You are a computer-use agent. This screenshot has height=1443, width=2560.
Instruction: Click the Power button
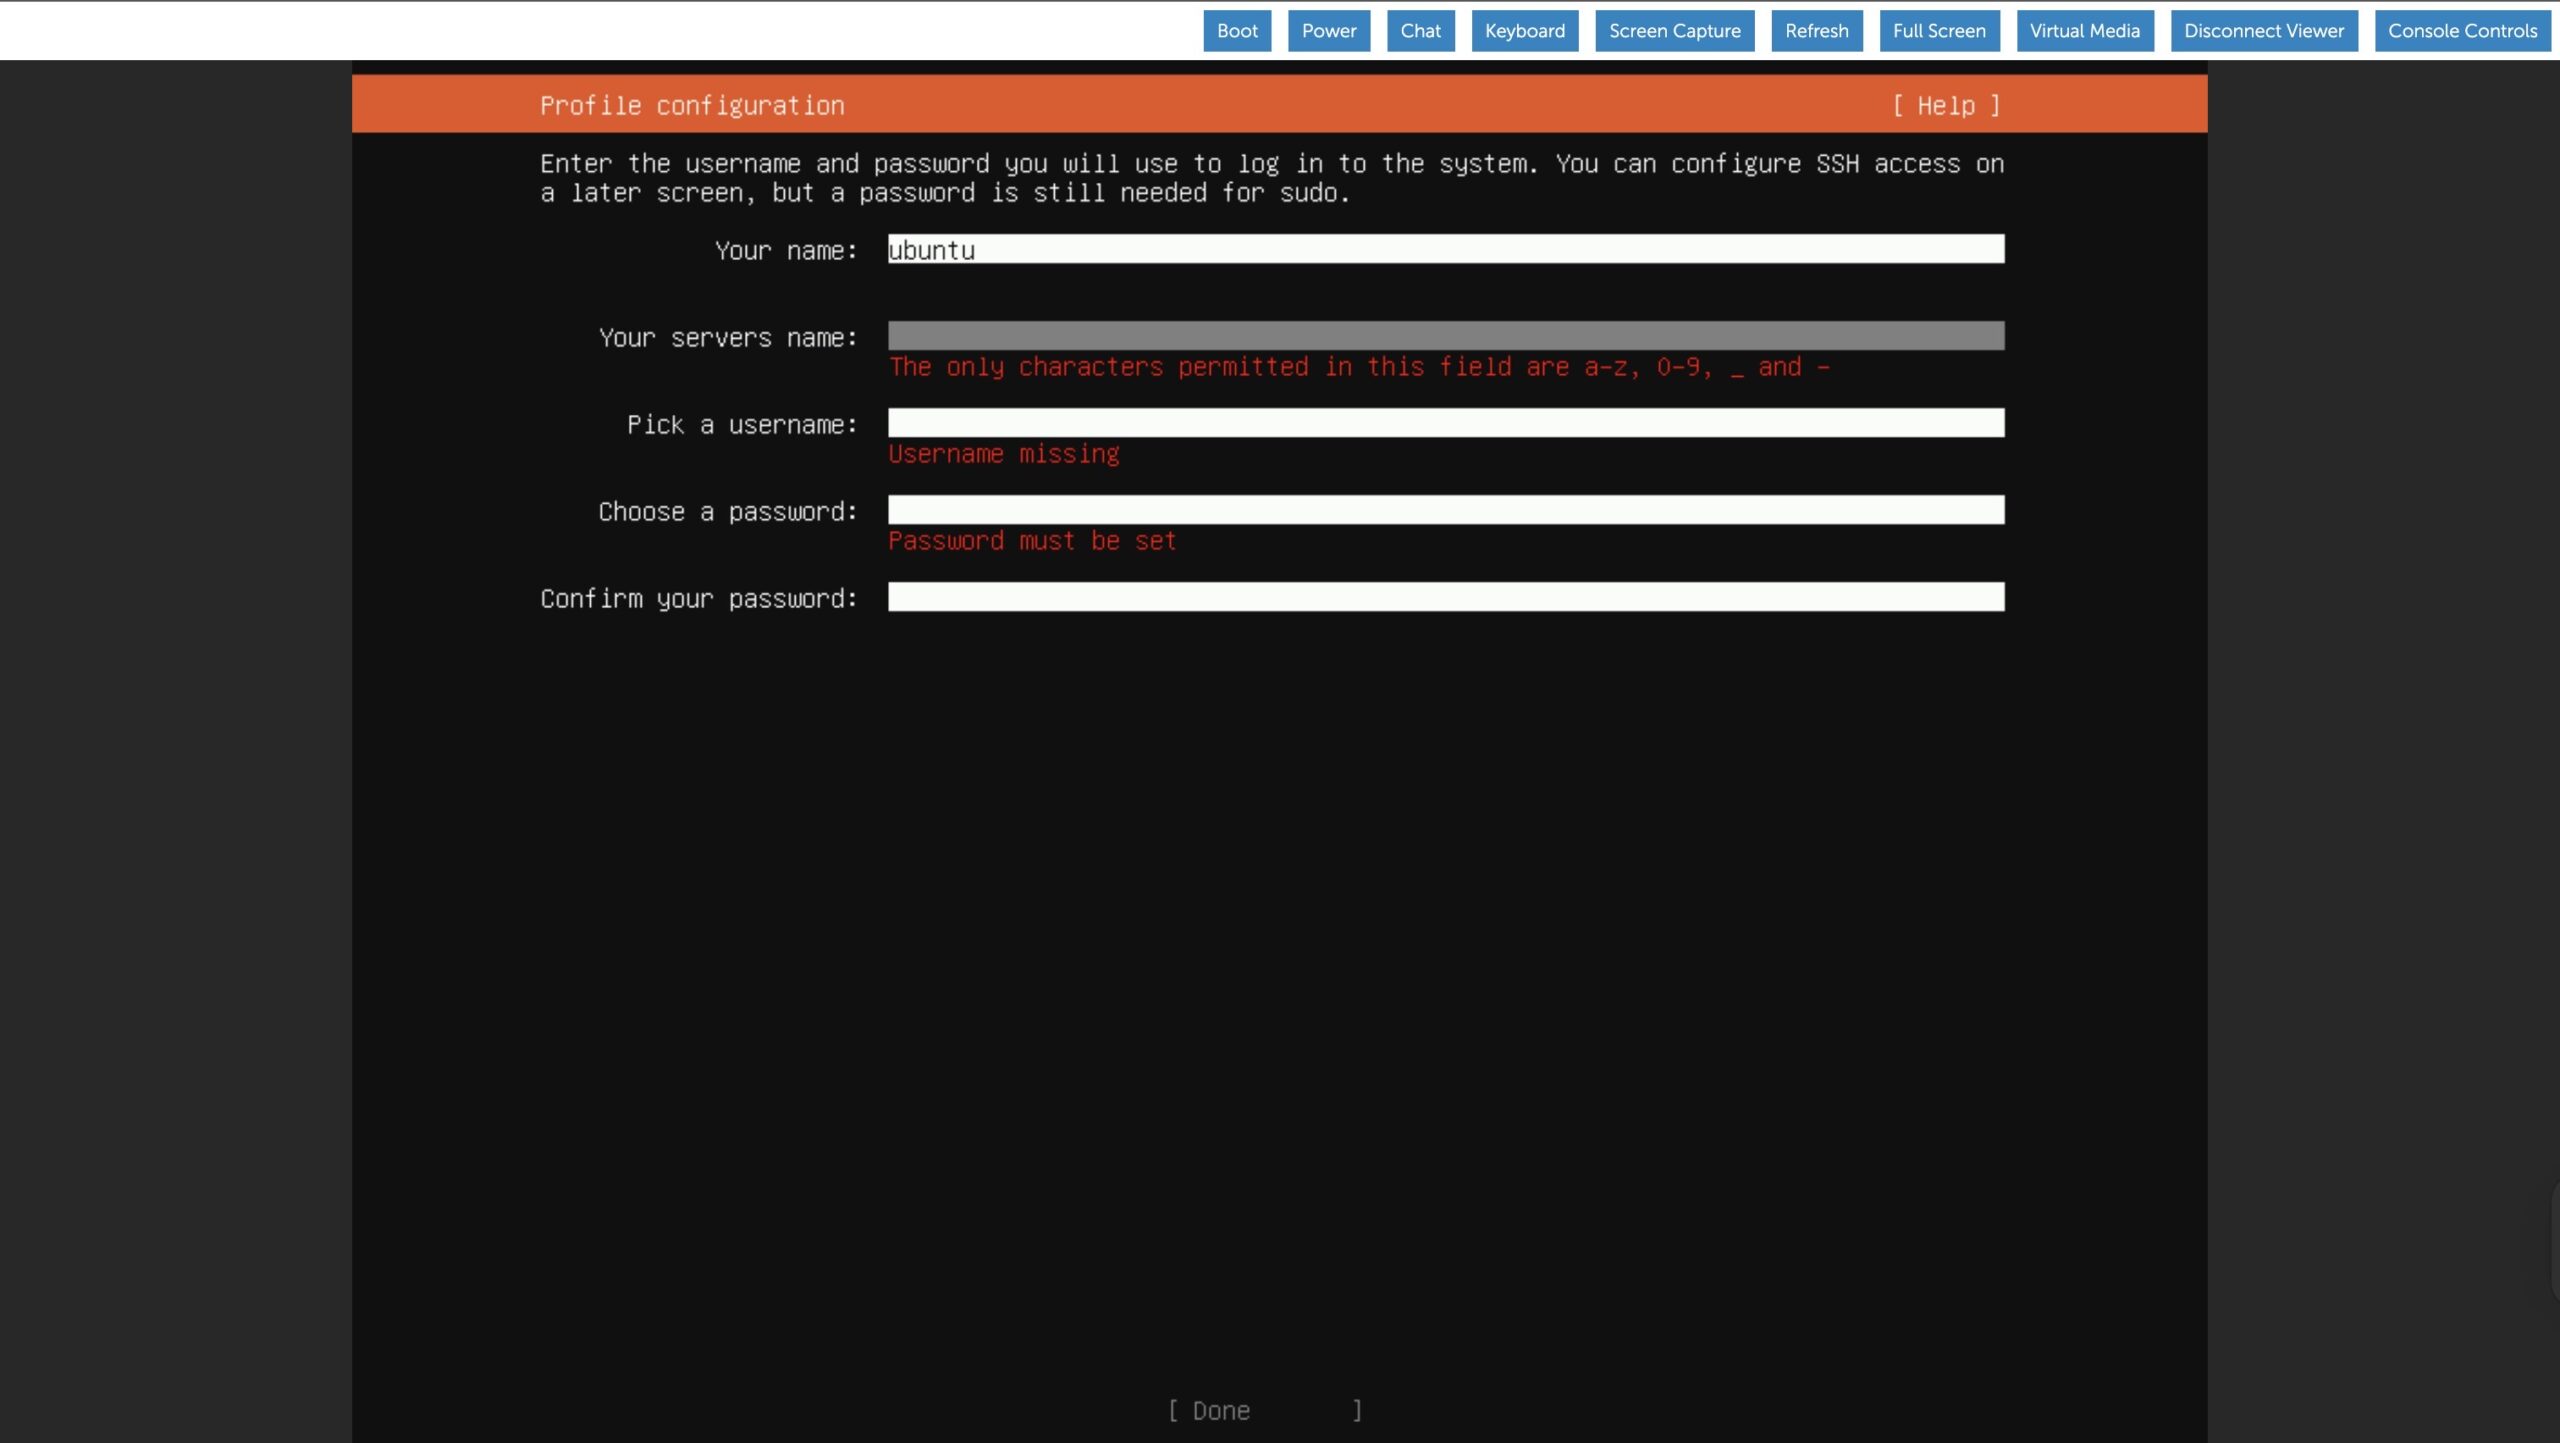tap(1328, 31)
